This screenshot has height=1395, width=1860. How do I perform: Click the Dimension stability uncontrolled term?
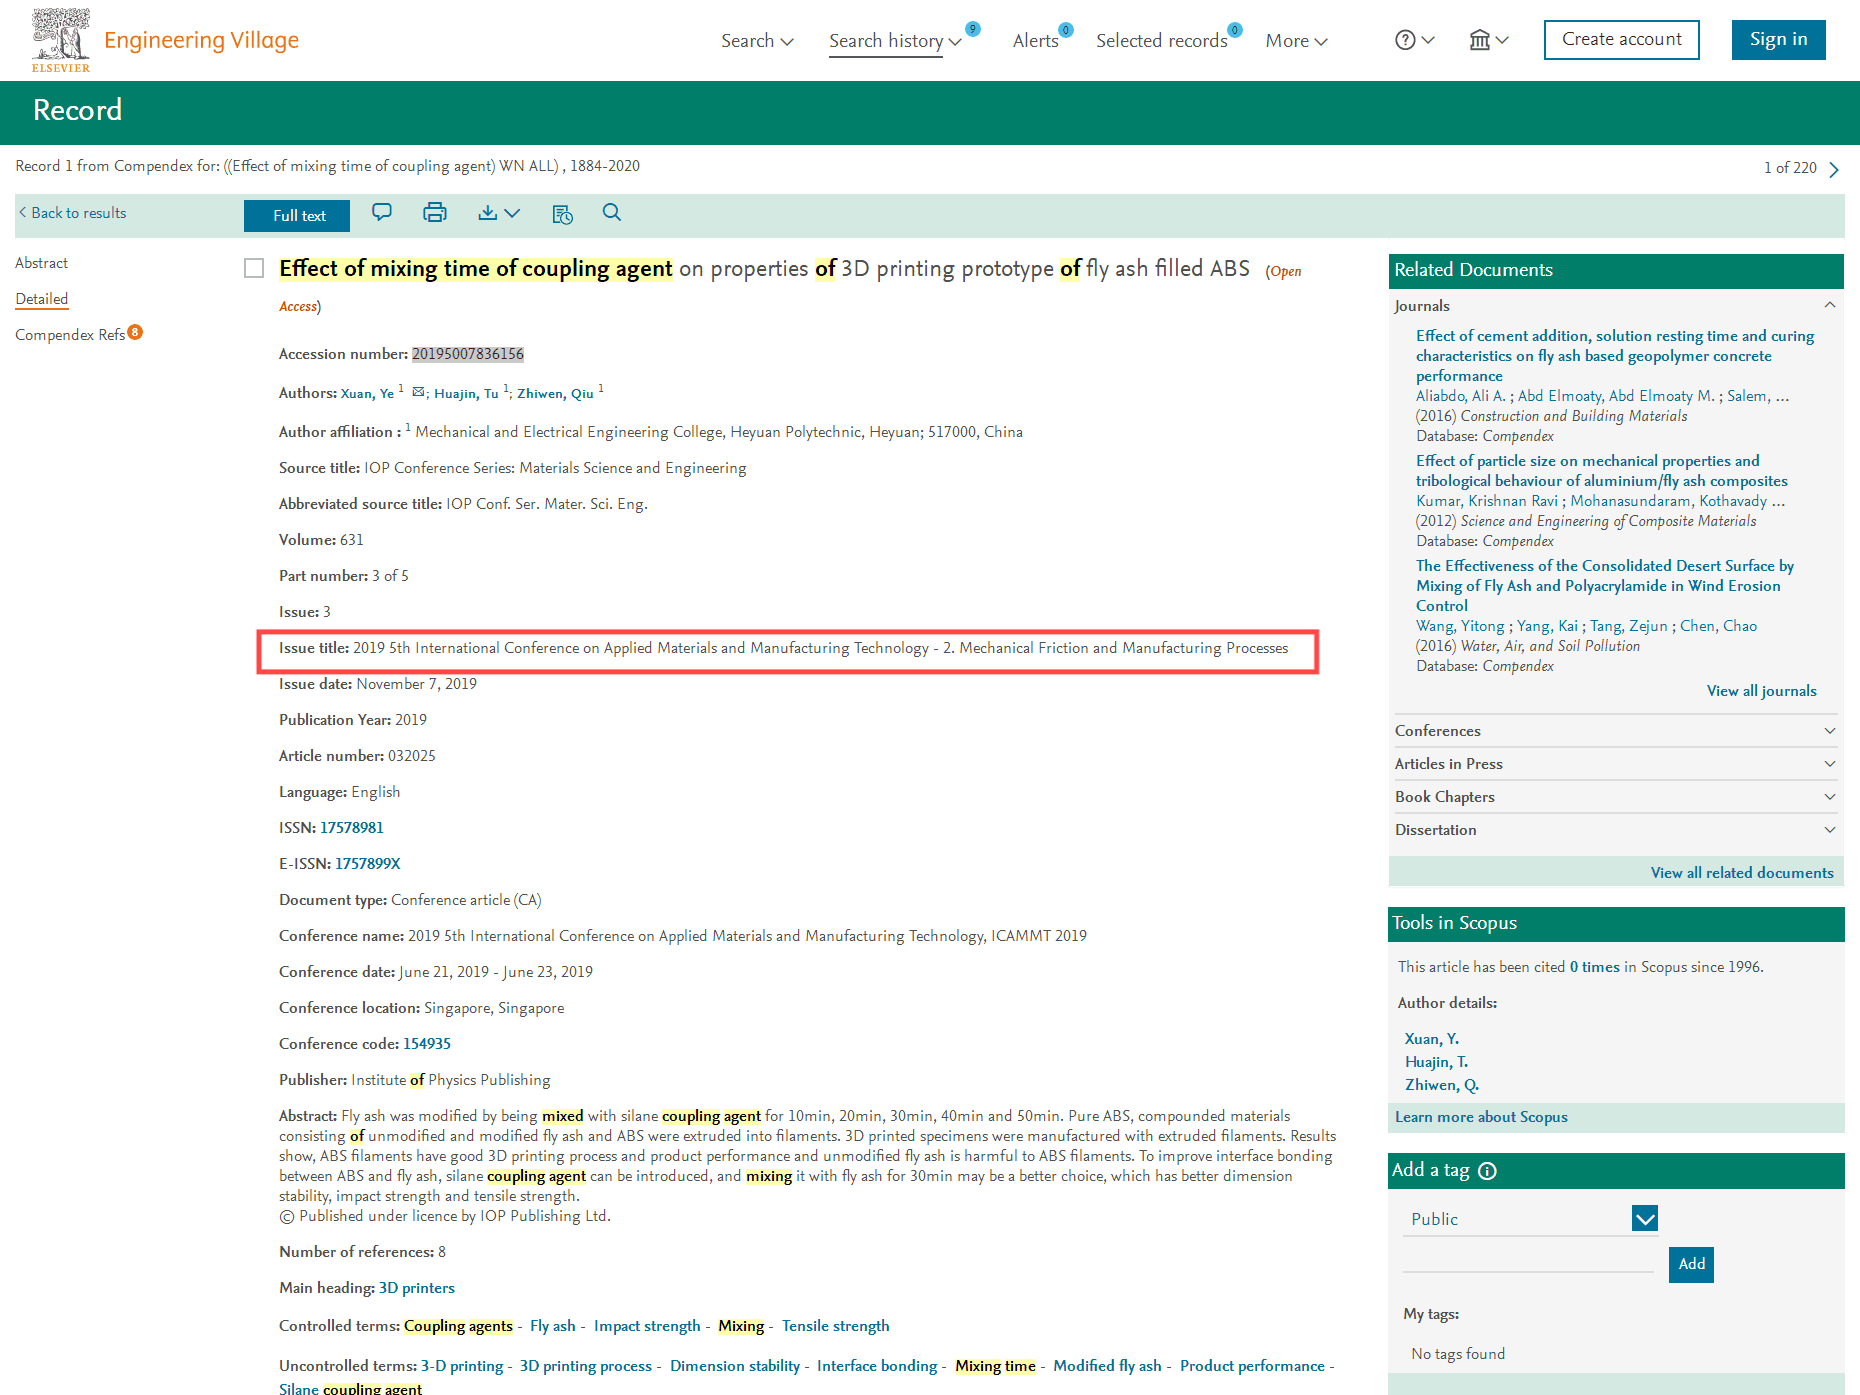[735, 1366]
